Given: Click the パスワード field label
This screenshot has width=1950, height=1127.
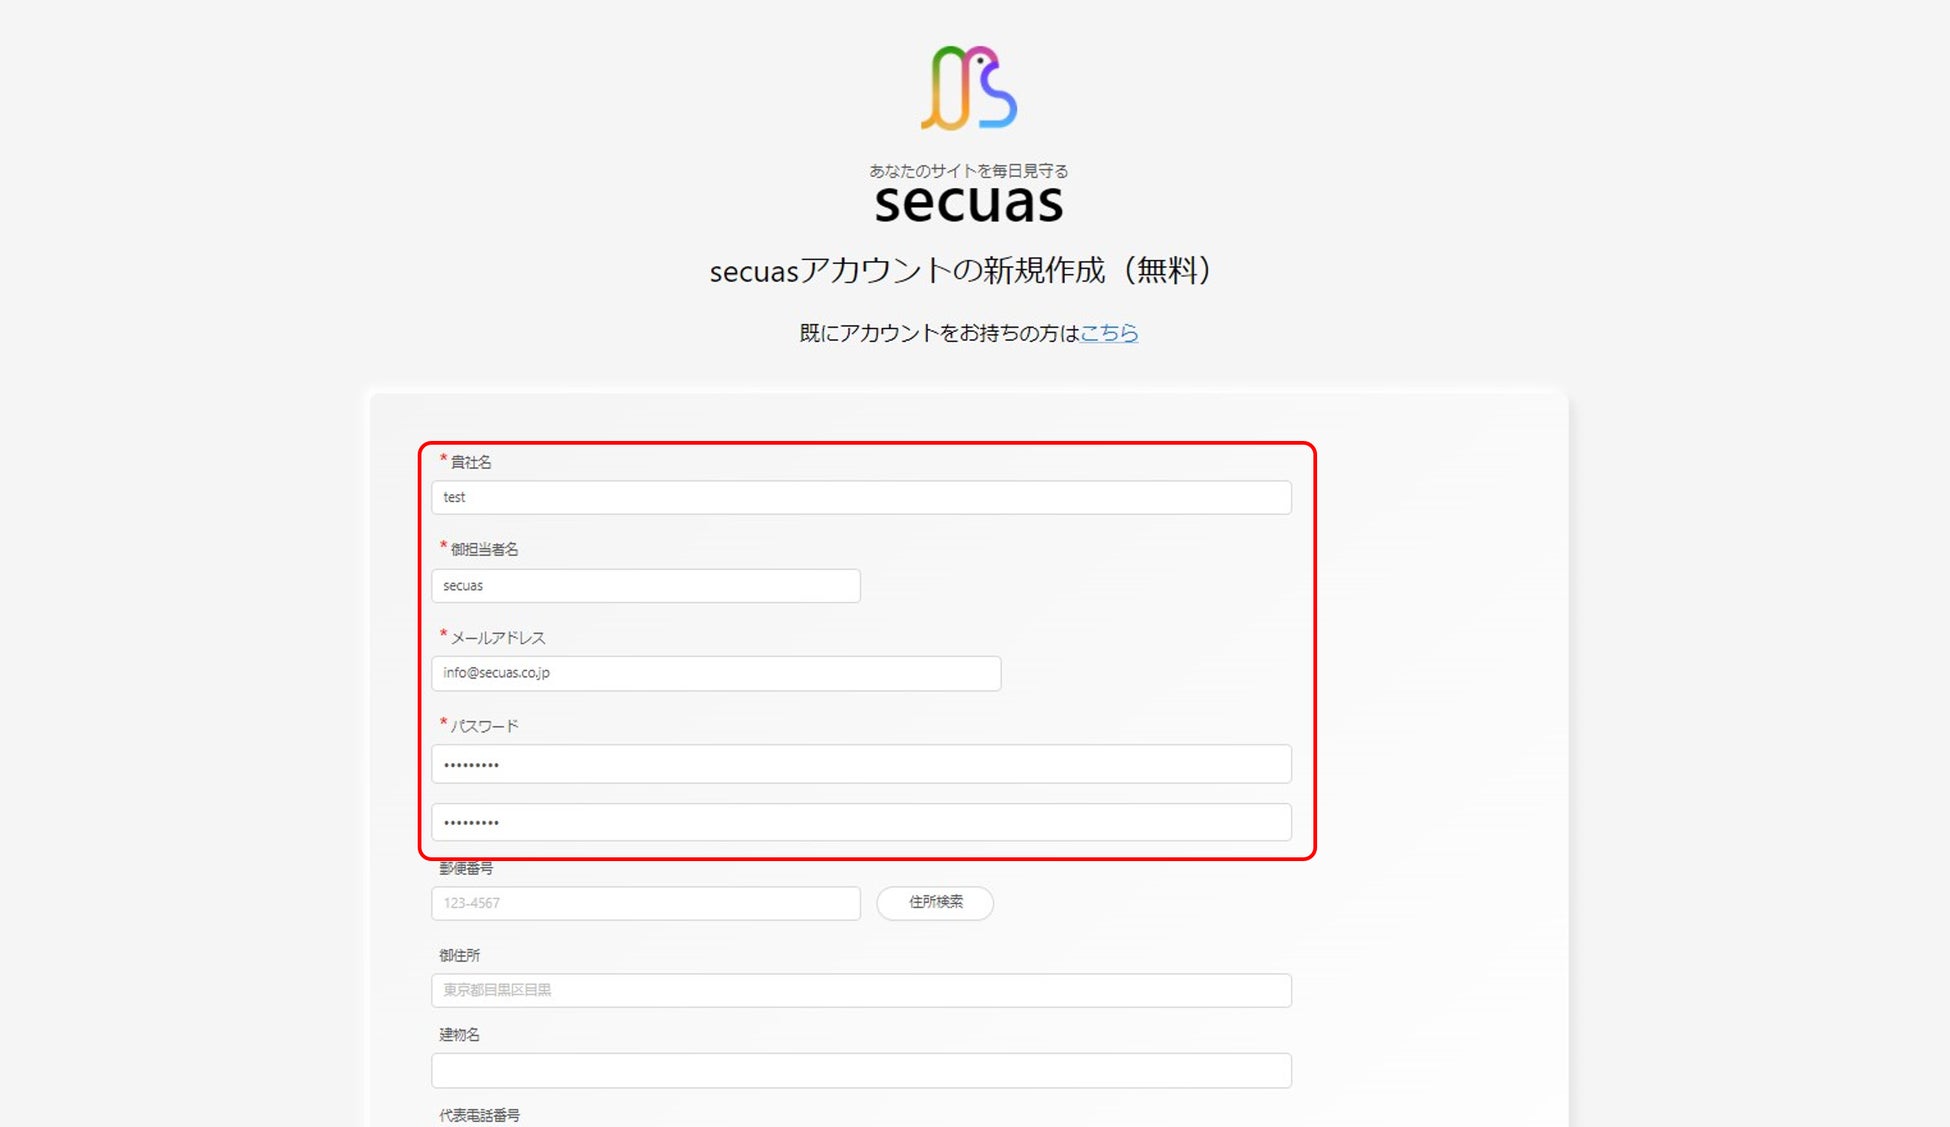Looking at the screenshot, I should [x=484, y=726].
